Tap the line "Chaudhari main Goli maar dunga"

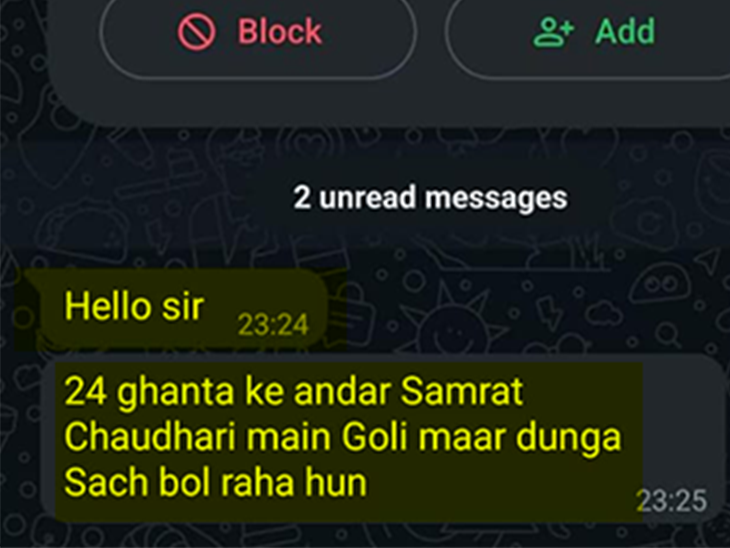point(343,437)
